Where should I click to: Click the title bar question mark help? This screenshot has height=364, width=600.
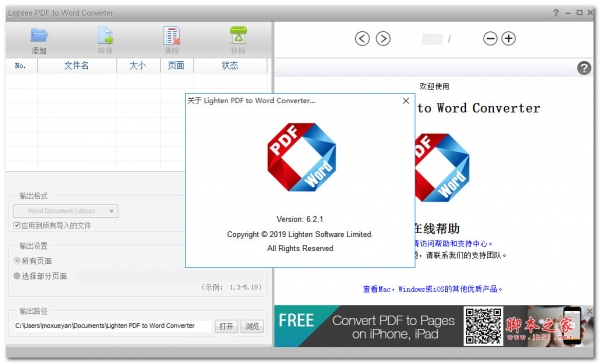click(556, 13)
